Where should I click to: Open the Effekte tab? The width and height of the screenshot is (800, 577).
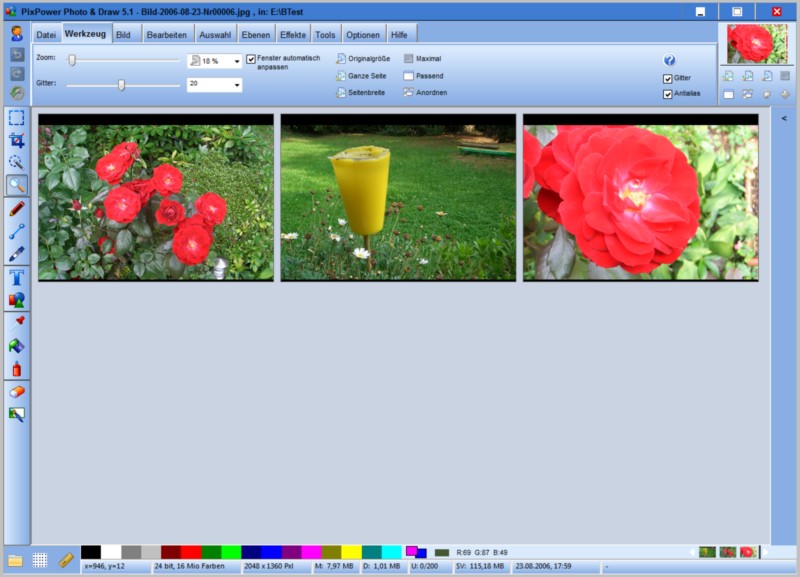pyautogui.click(x=293, y=35)
